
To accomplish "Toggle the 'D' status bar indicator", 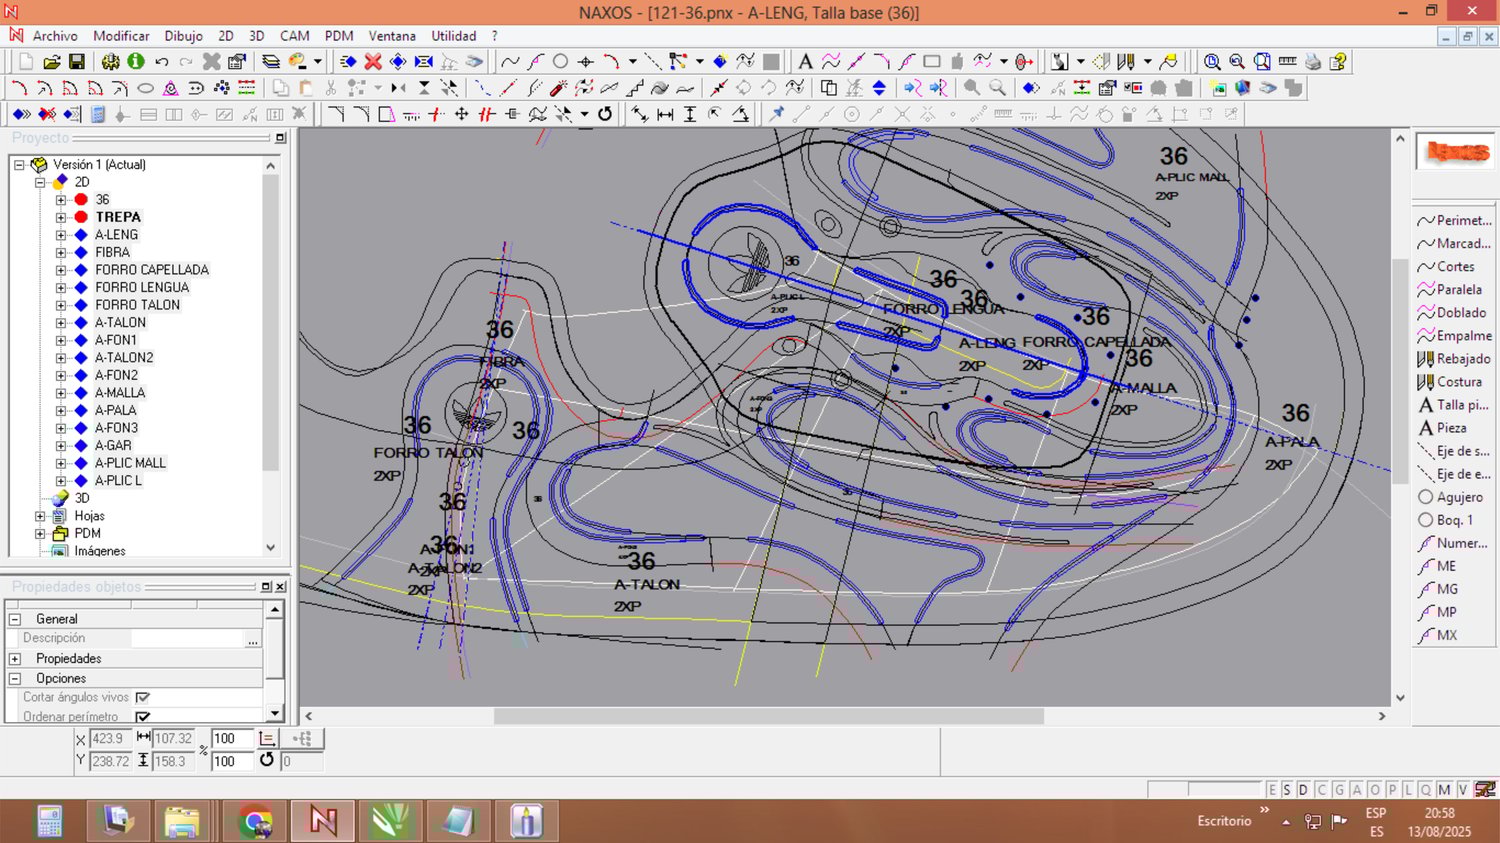I will (x=1303, y=790).
